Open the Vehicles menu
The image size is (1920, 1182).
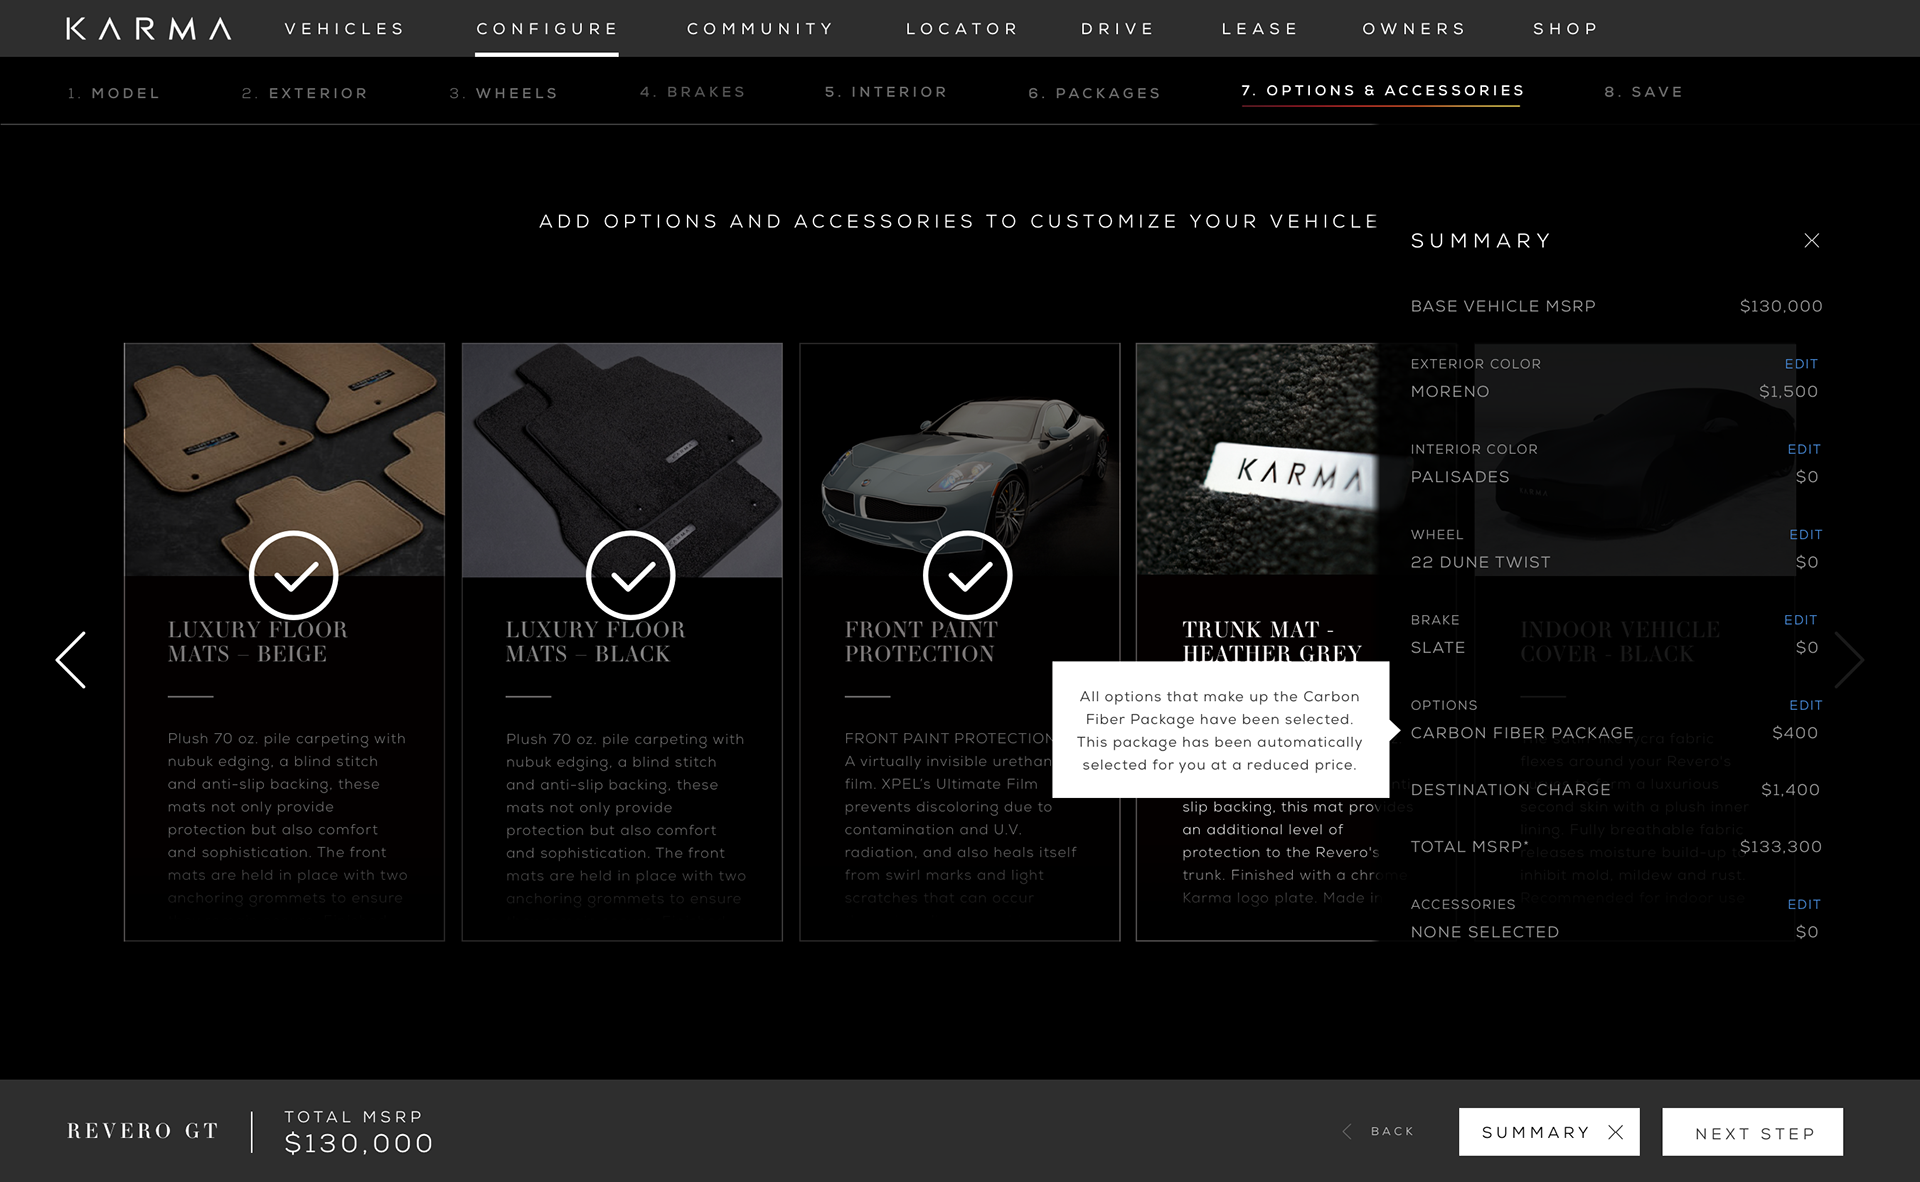tap(345, 29)
